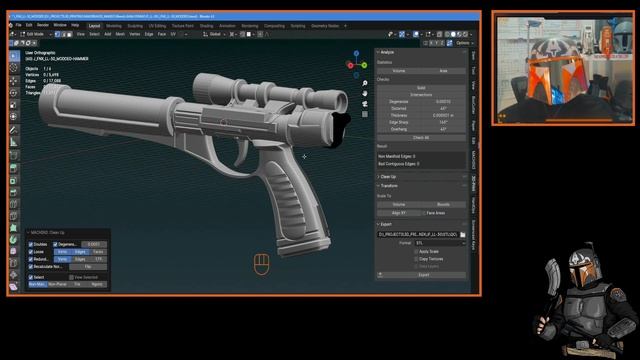Toggle the Degenerate checkbox in Clean Up
Viewport: 640px width, 360px height.
55,244
